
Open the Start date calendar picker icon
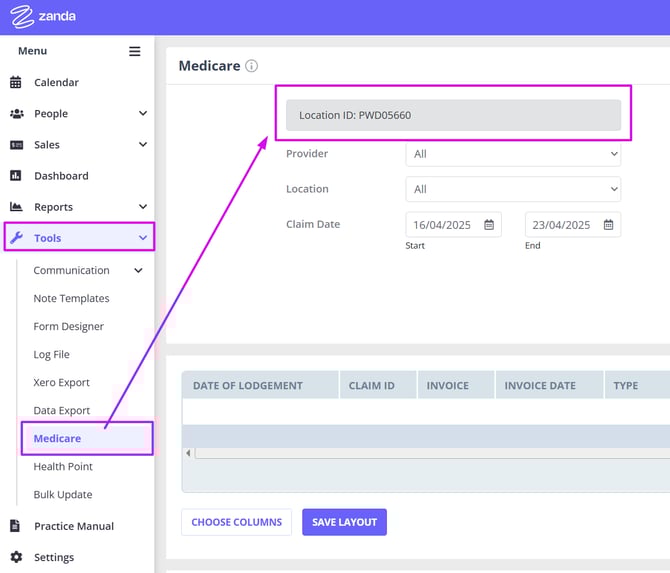pyautogui.click(x=489, y=225)
